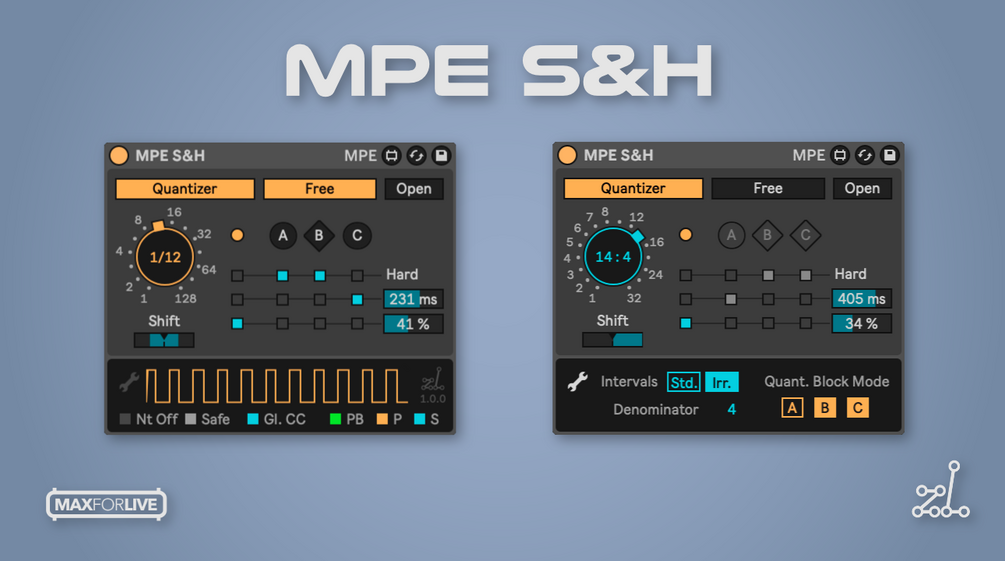Click Open button on the left device

click(x=414, y=189)
